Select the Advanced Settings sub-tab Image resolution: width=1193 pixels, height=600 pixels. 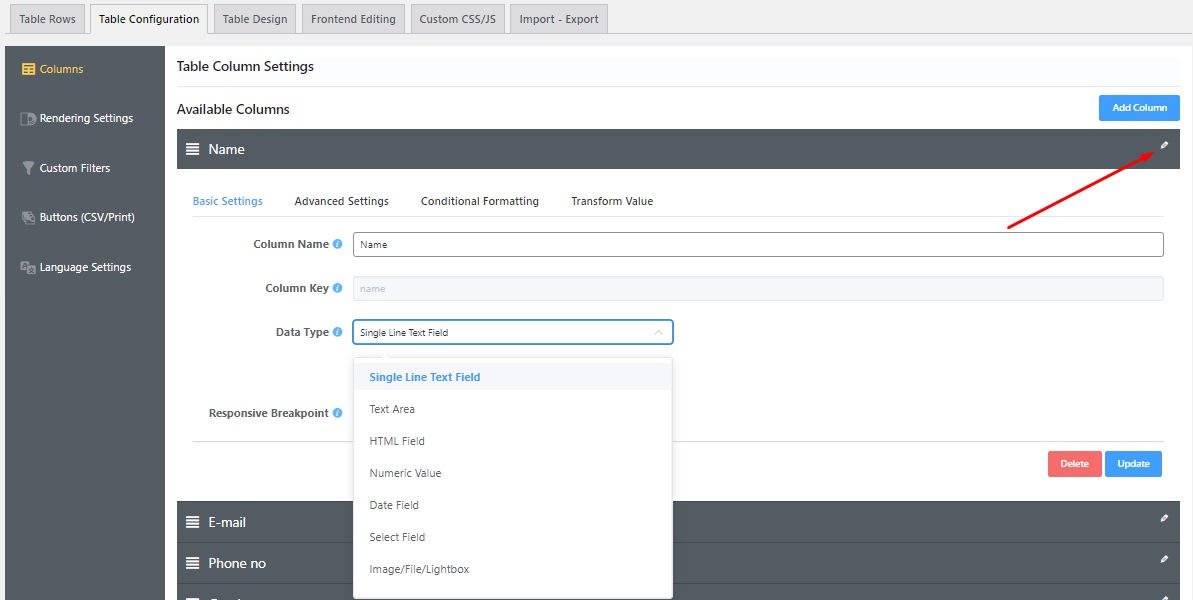pyautogui.click(x=342, y=201)
